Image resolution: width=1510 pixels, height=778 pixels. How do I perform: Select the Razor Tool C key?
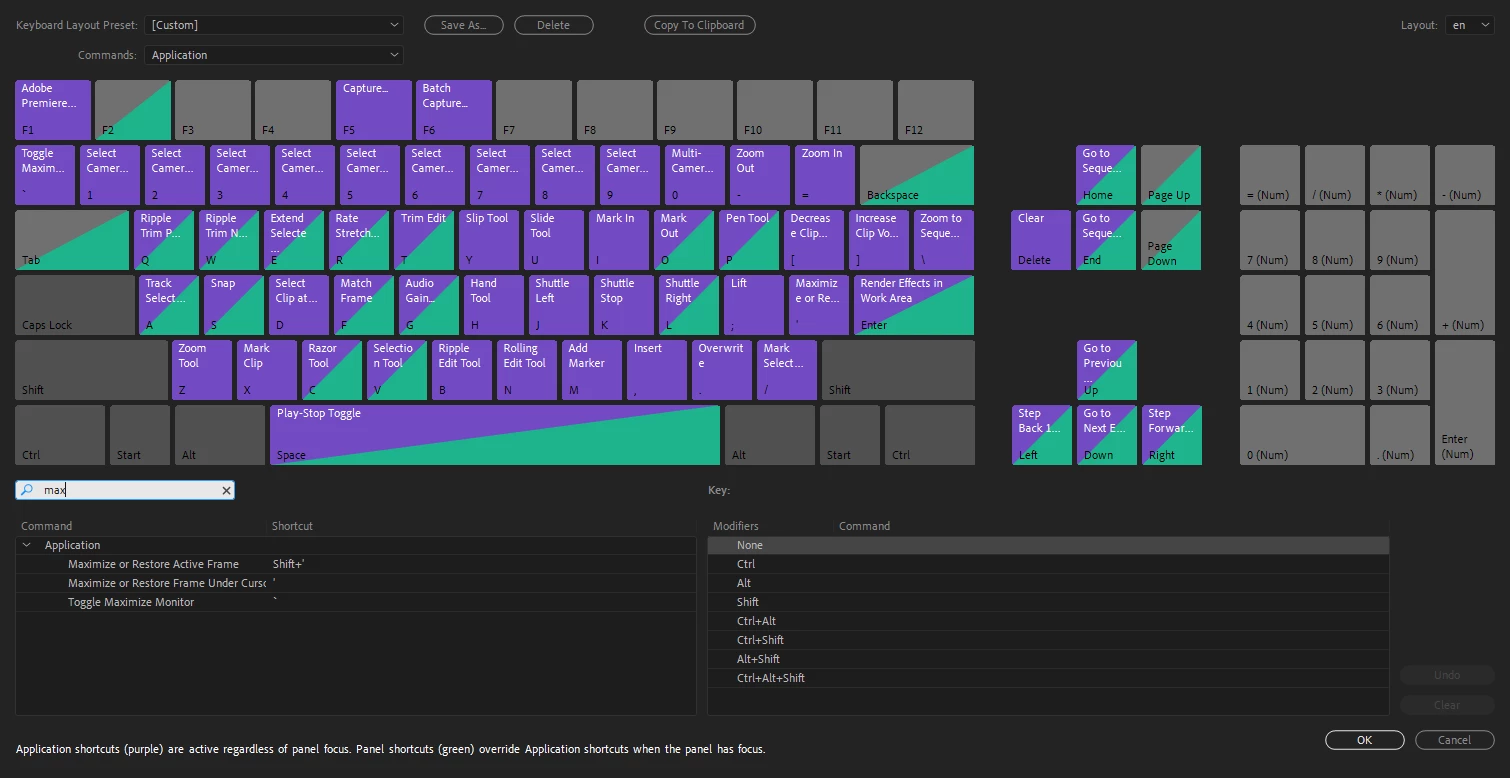tap(332, 370)
